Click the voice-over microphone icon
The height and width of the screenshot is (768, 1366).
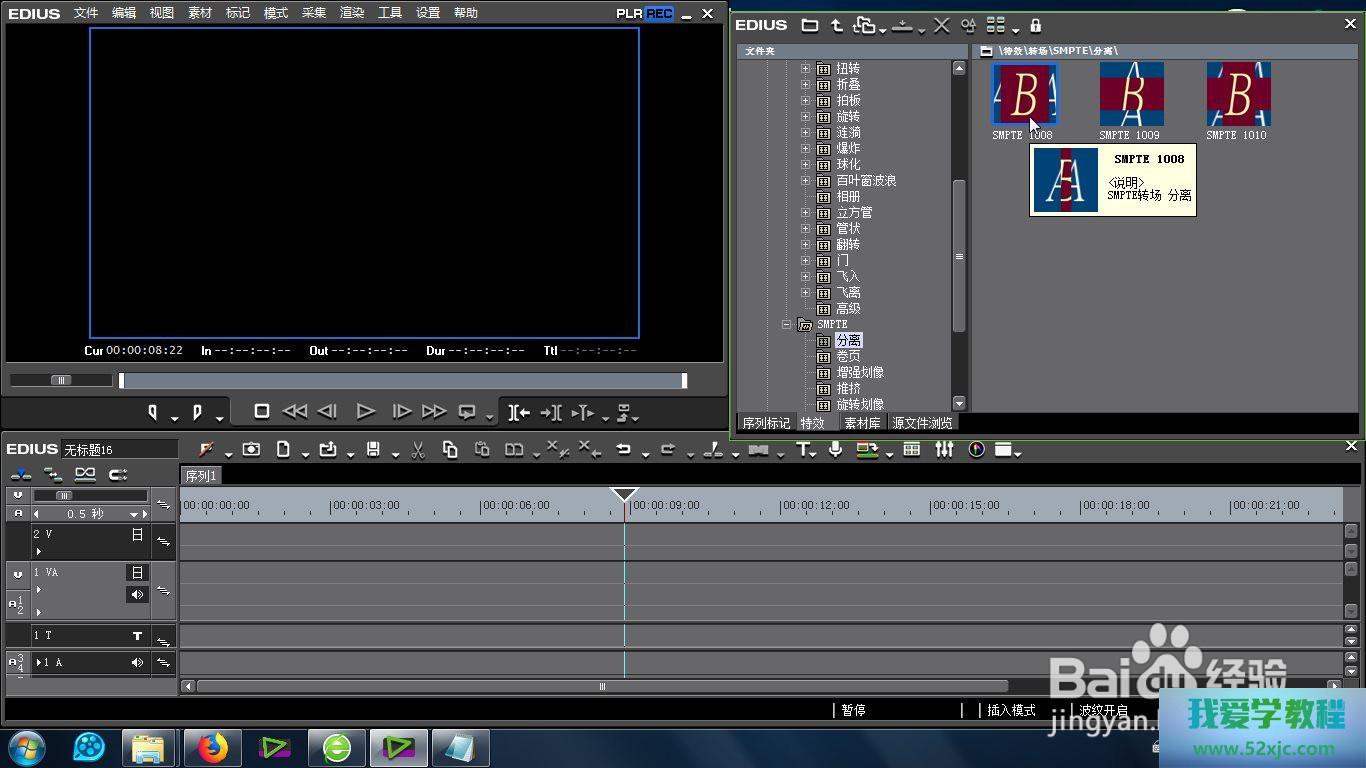click(x=835, y=450)
